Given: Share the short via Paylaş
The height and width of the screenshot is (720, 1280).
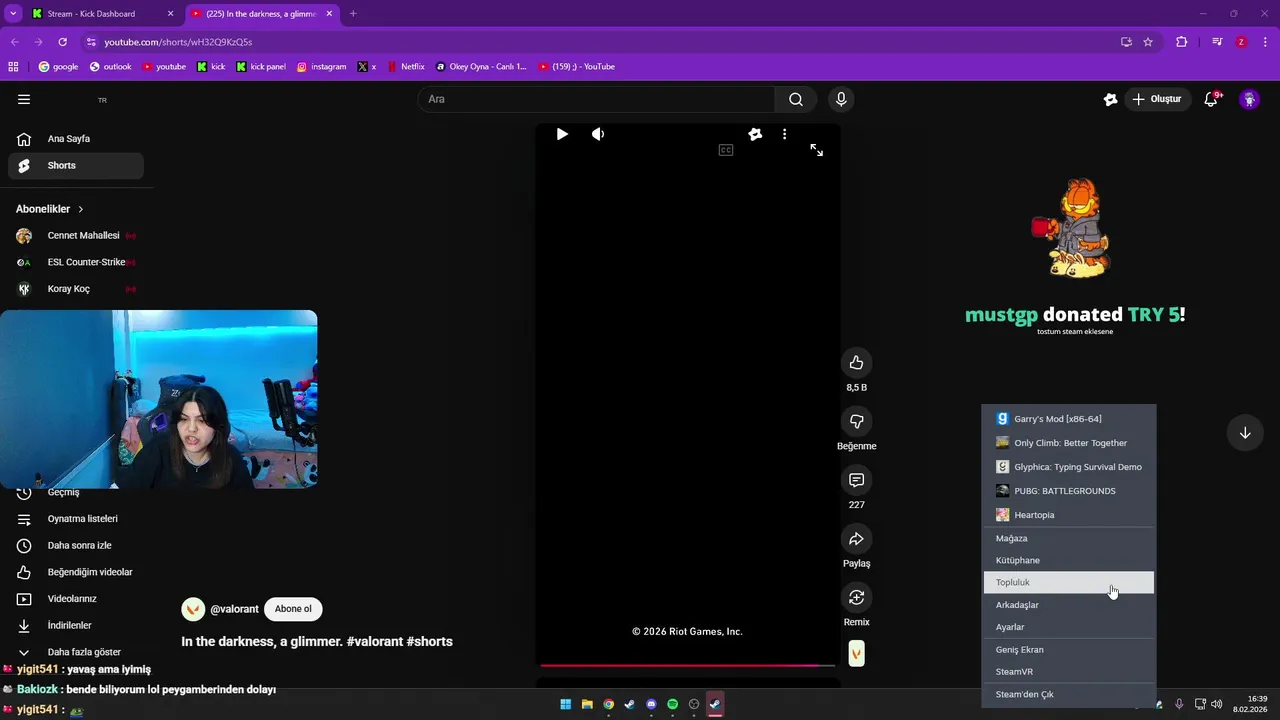Looking at the screenshot, I should [x=856, y=539].
